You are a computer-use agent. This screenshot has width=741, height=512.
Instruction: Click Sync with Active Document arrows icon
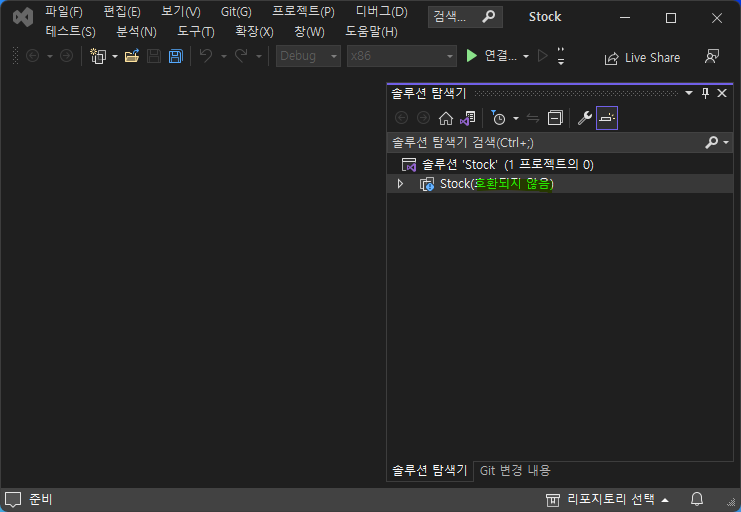click(x=533, y=118)
